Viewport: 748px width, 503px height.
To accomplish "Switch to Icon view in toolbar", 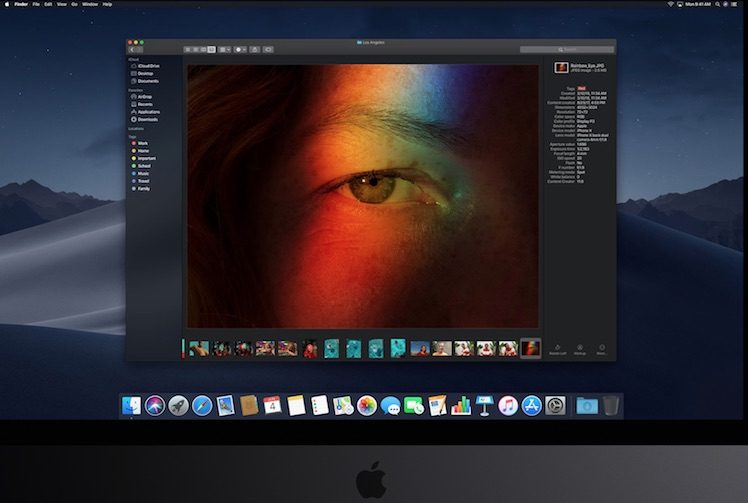I will click(187, 49).
